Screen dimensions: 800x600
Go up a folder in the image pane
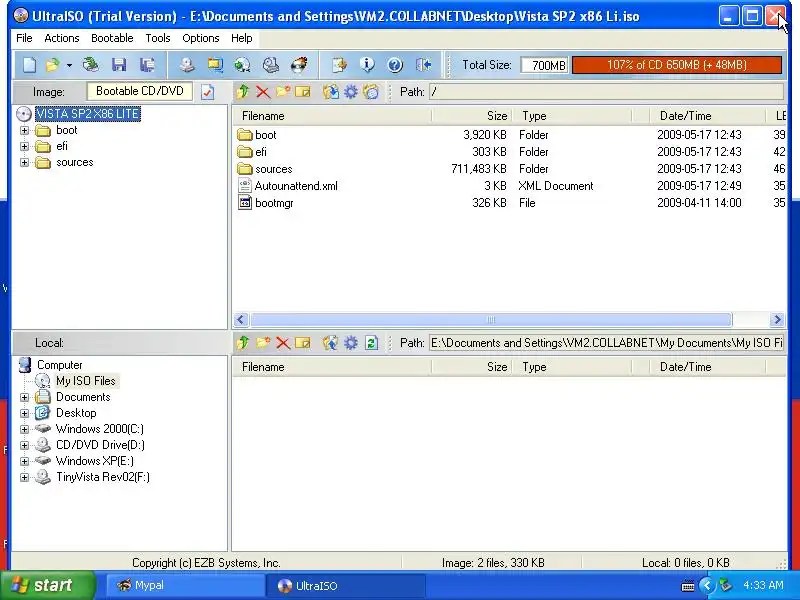(243, 92)
